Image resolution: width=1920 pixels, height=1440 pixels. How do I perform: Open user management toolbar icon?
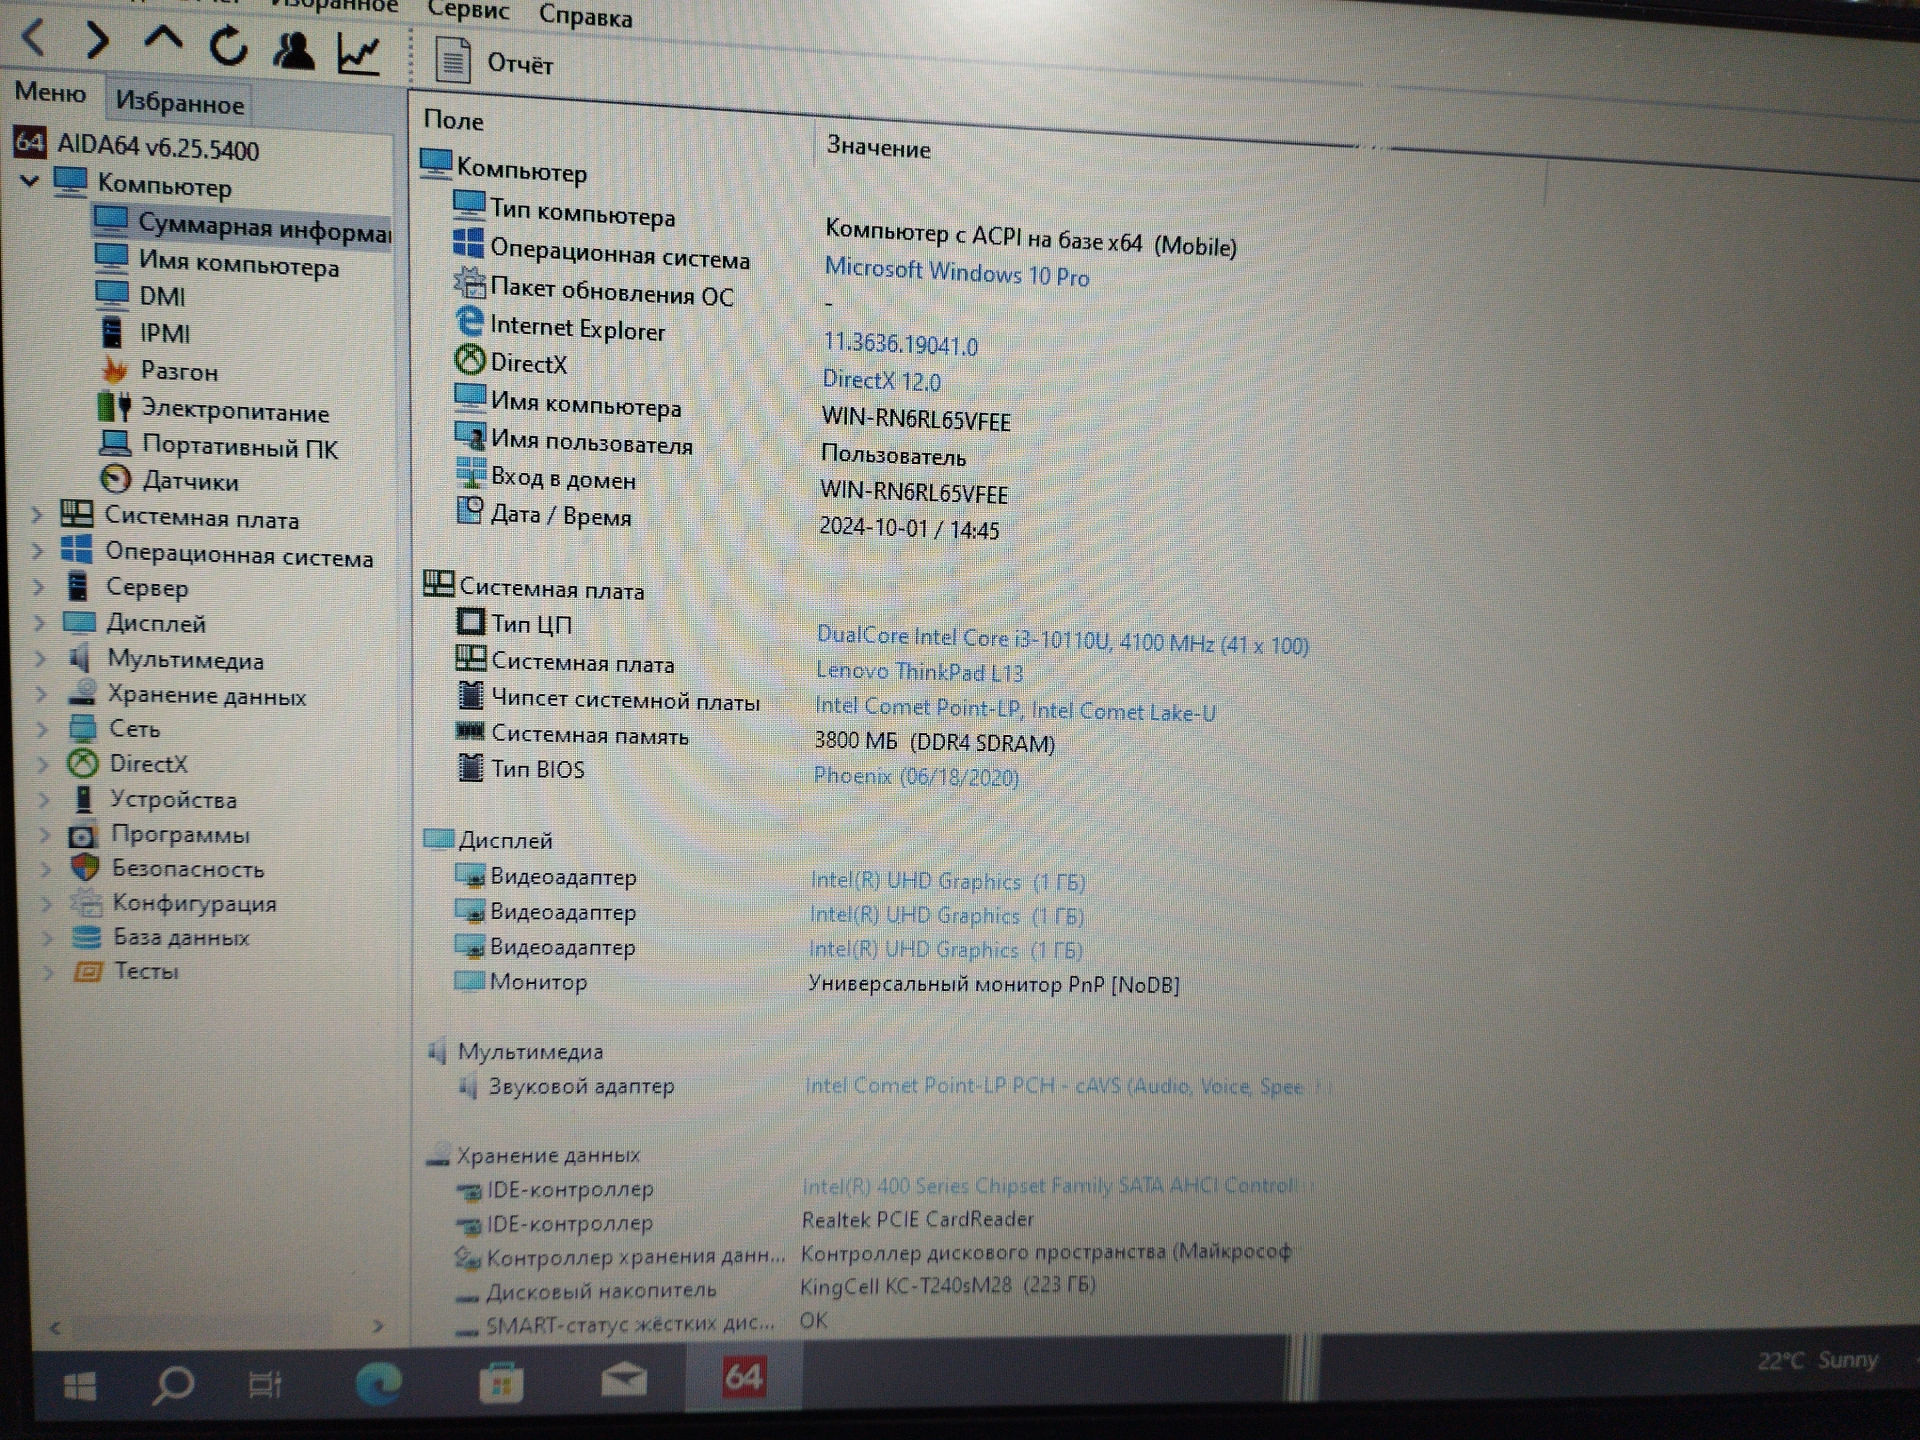[294, 49]
